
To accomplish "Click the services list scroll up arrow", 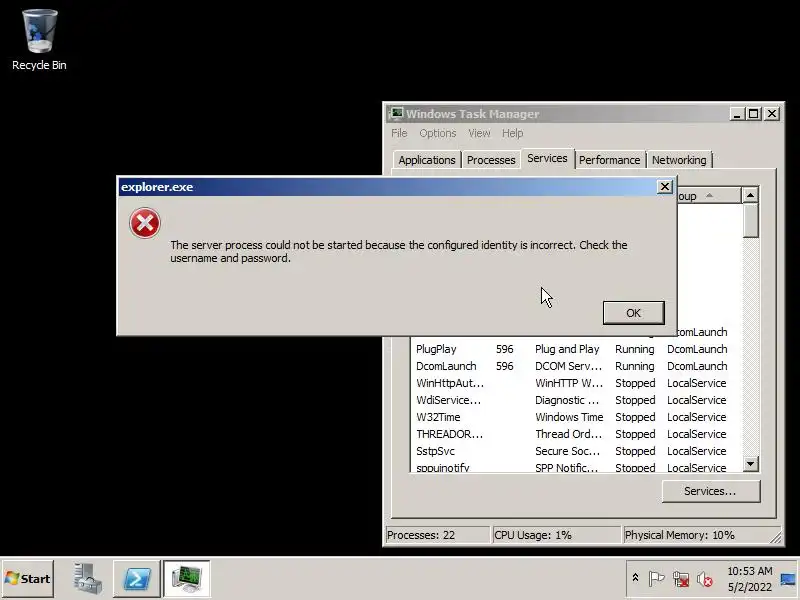I will tap(751, 195).
